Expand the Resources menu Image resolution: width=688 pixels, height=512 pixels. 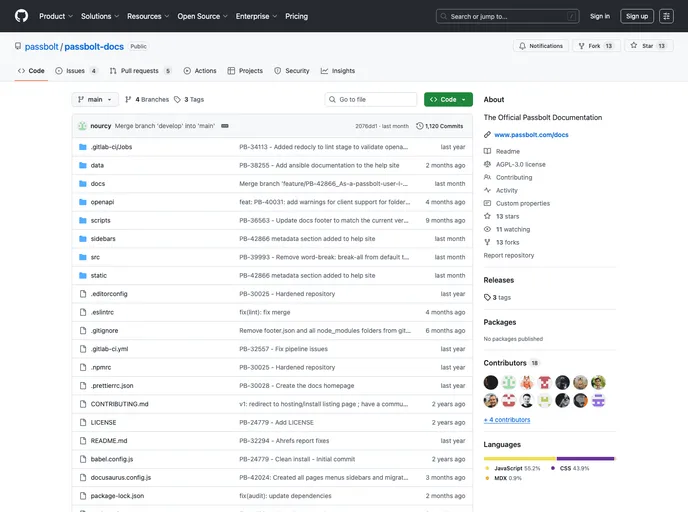pos(148,16)
